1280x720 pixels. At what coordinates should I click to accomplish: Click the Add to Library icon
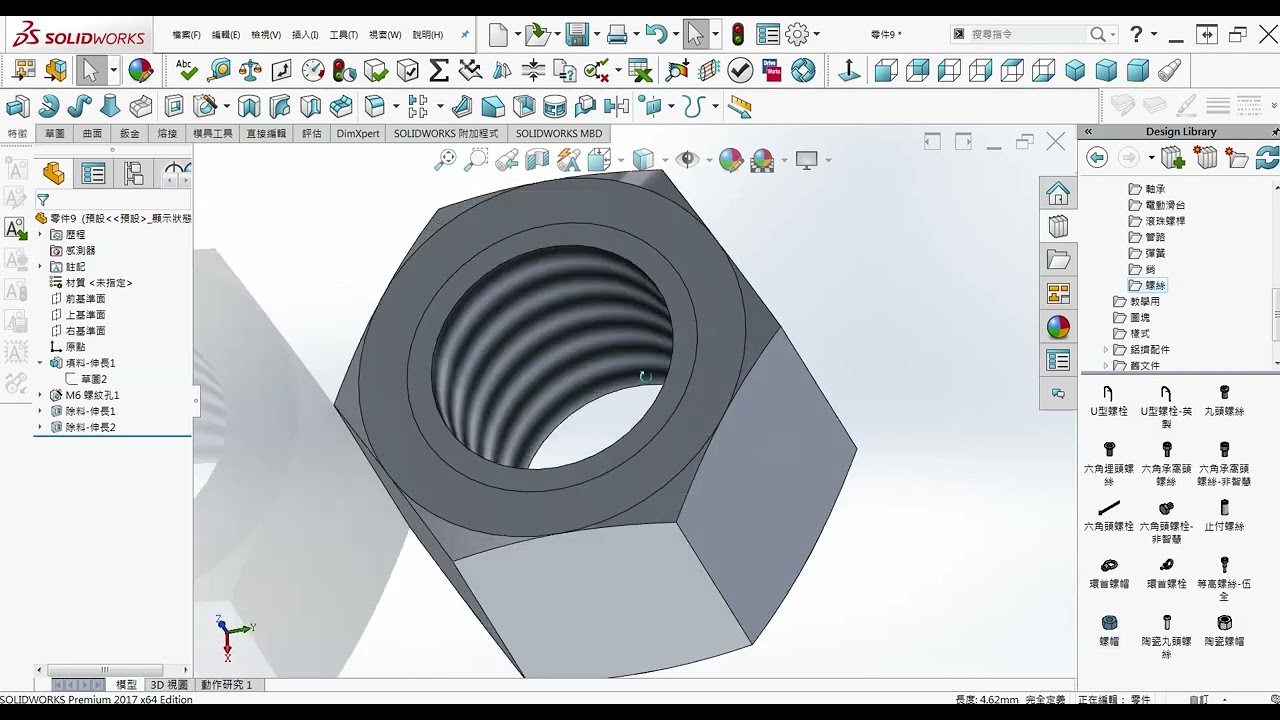point(1173,157)
